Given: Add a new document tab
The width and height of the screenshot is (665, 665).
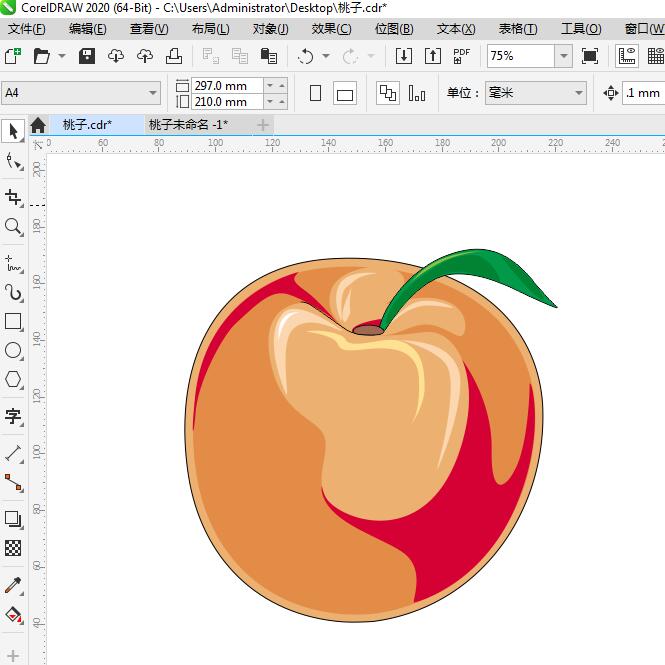Looking at the screenshot, I should pos(263,125).
